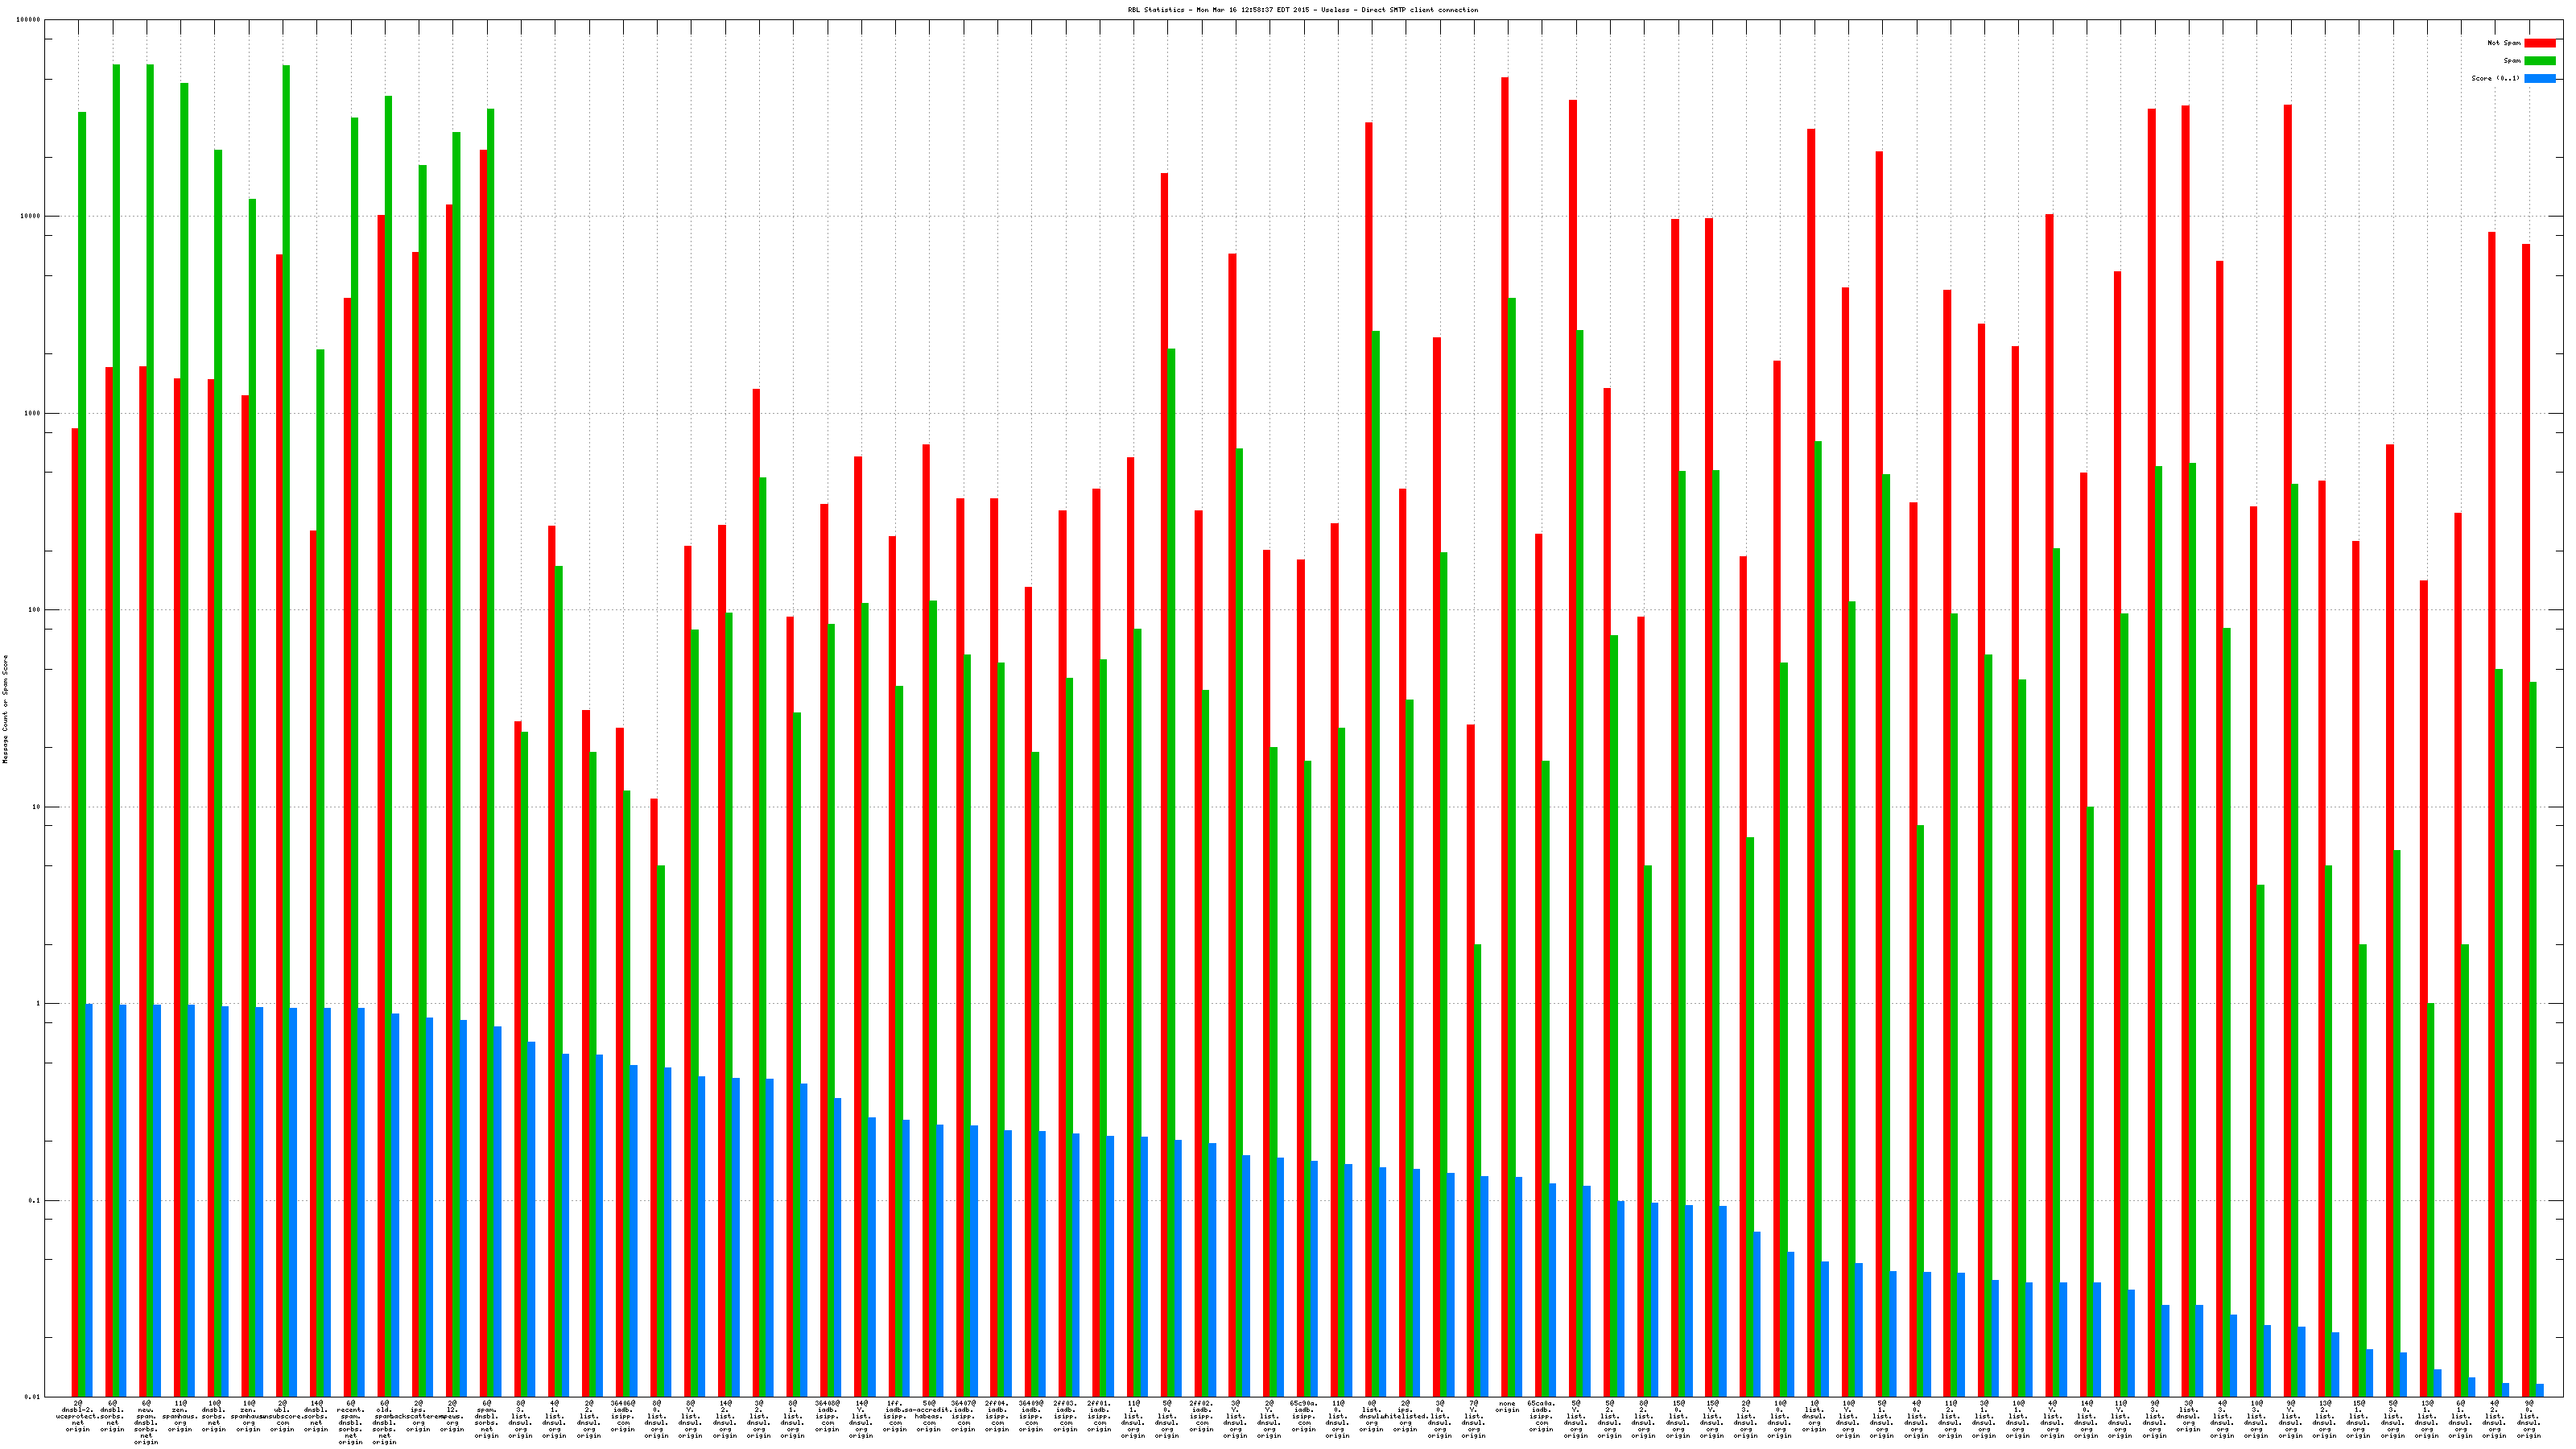The height and width of the screenshot is (1449, 2576).
Task: Click the 0.01 y-axis tick label
Action: click(32, 1397)
